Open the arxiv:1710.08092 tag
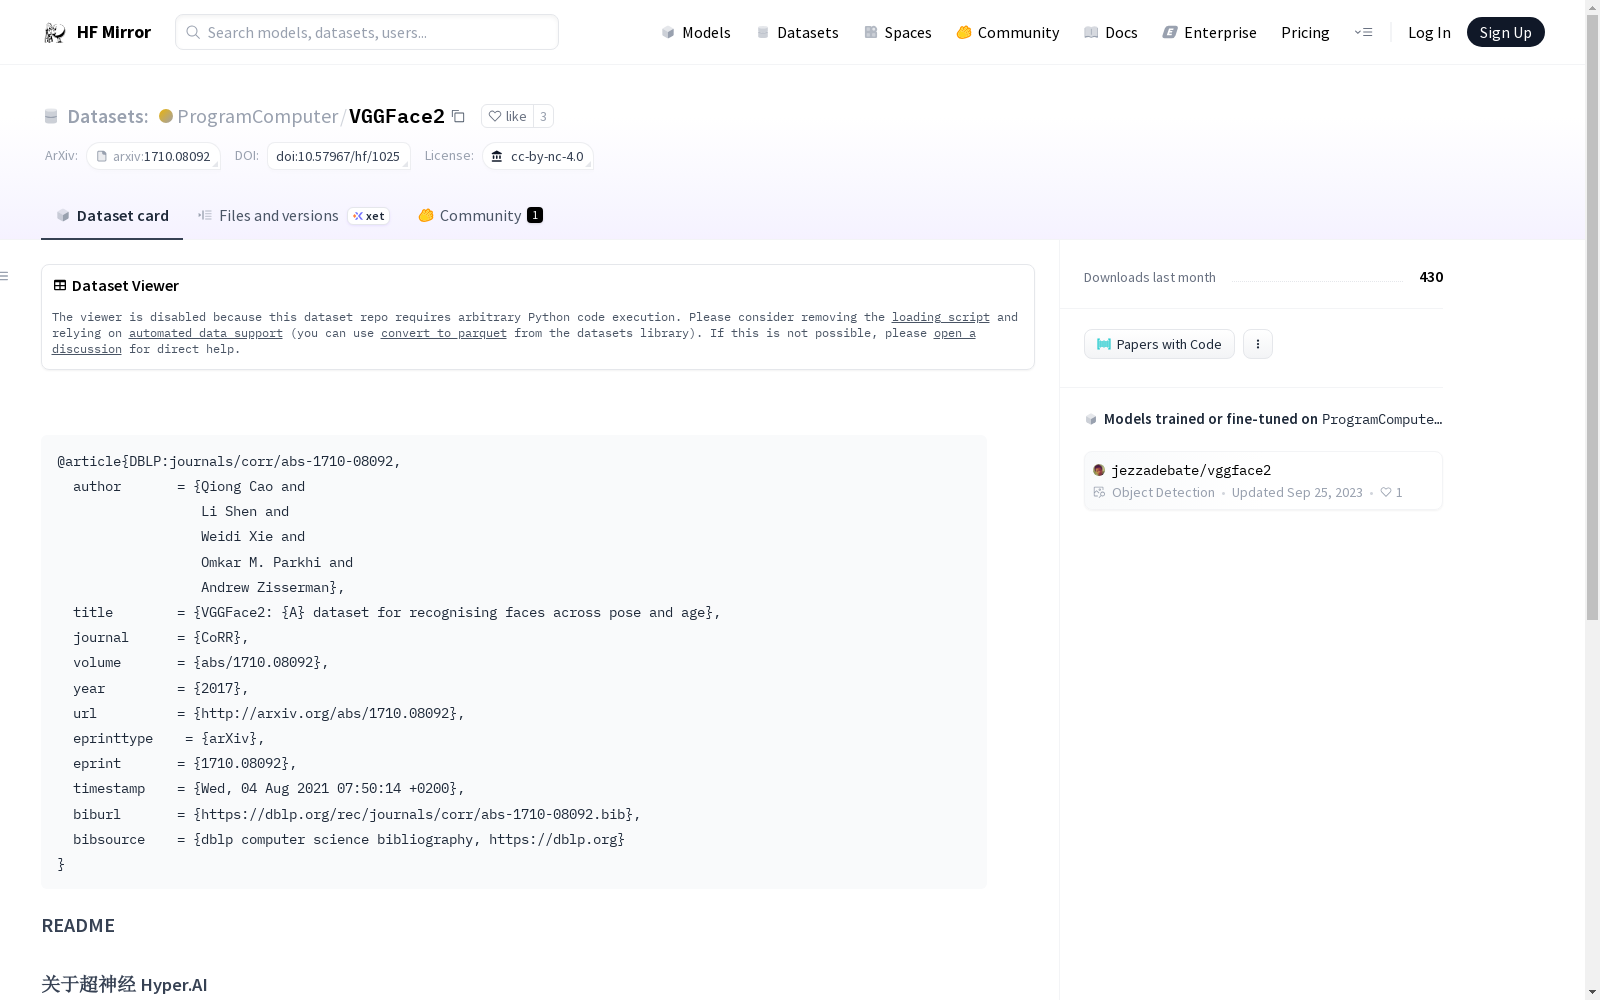The height and width of the screenshot is (1000, 1600). point(153,156)
